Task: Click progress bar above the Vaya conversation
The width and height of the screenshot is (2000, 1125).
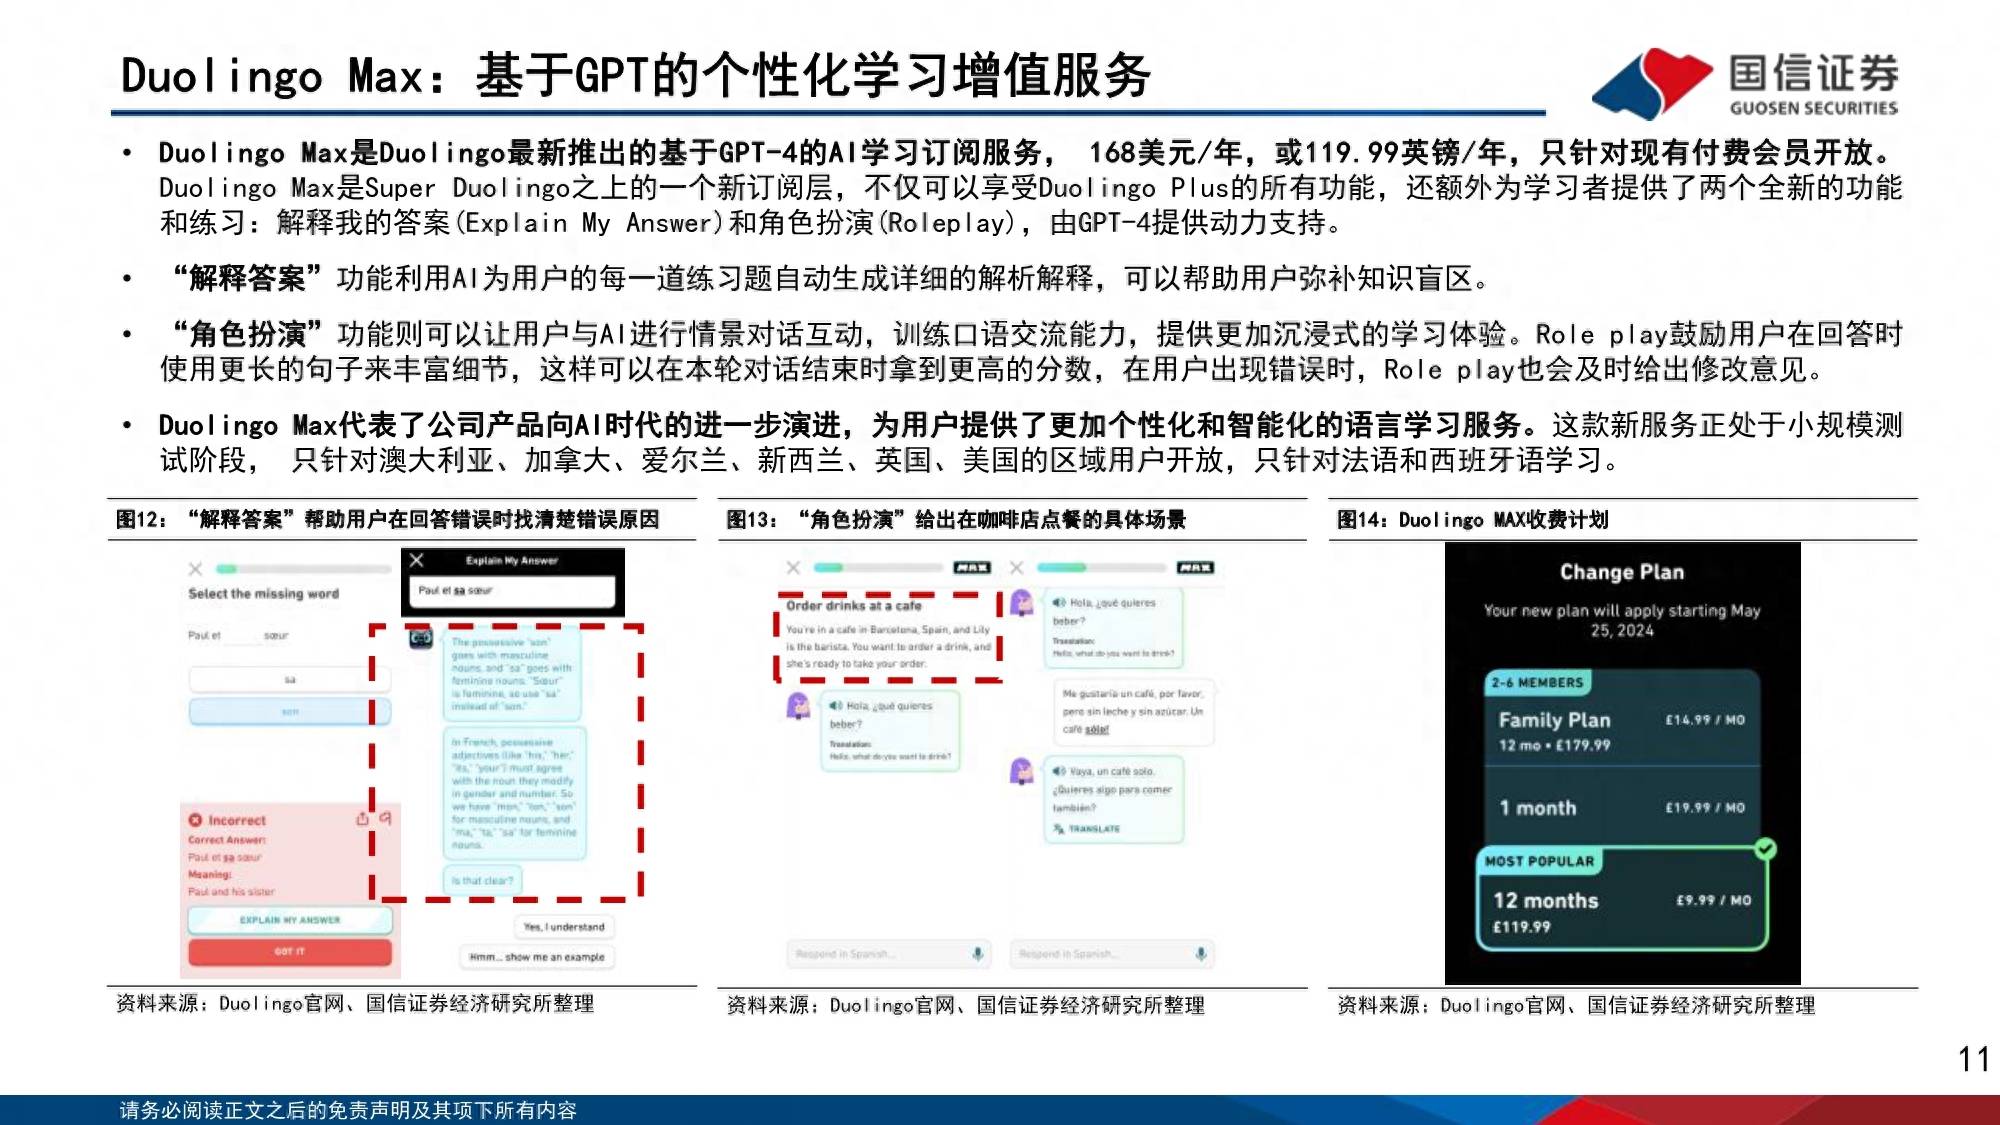Action: pyautogui.click(x=1101, y=568)
